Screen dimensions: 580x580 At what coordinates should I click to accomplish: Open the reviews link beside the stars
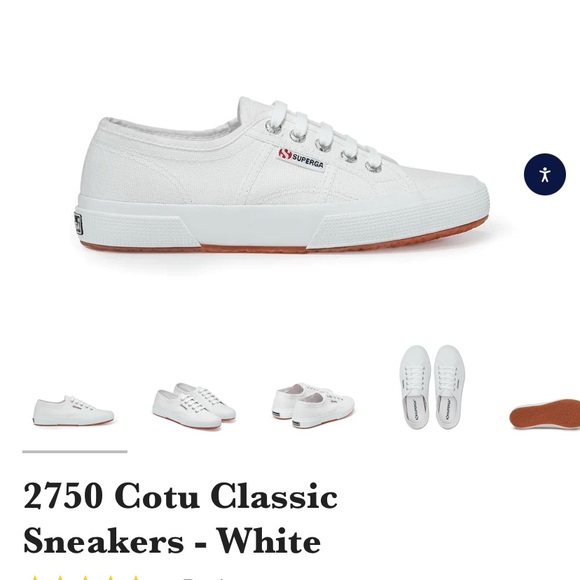[x=204, y=578]
